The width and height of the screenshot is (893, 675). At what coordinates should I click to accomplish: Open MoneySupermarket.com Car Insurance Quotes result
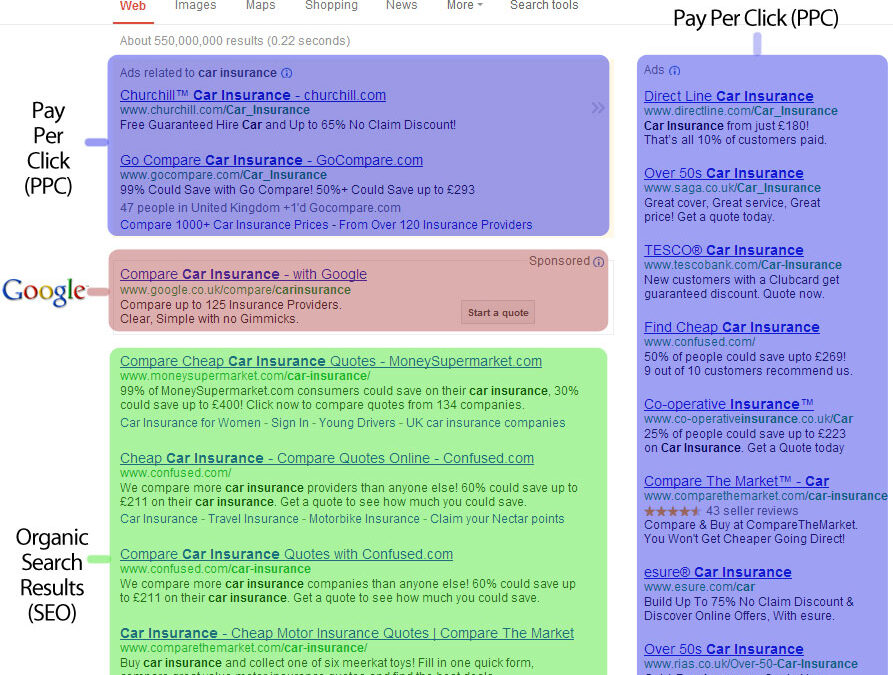tap(331, 361)
